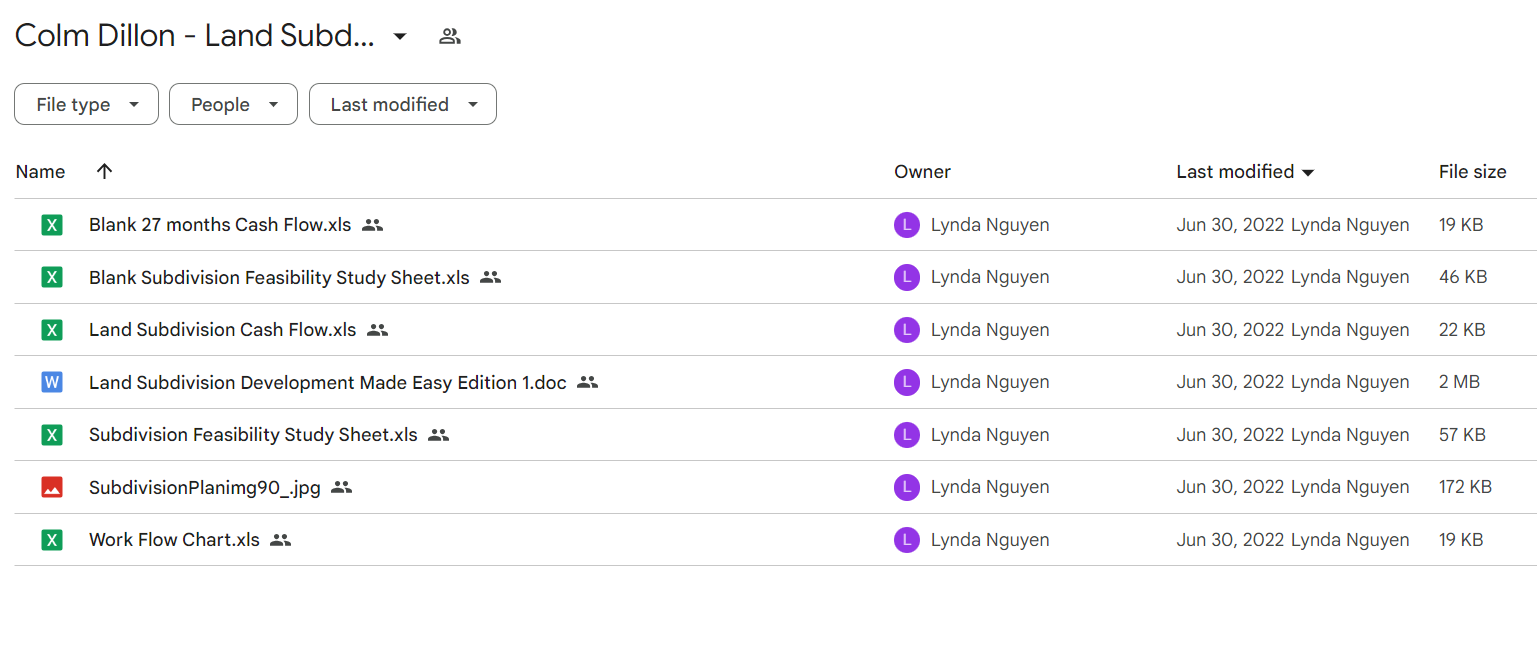Click shared icon next to Land Subdivision Cash Flow

pyautogui.click(x=377, y=329)
